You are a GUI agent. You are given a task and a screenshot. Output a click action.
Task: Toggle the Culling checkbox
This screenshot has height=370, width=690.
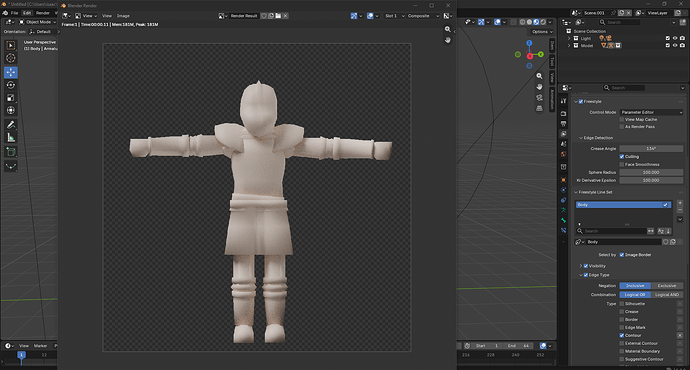(622, 157)
